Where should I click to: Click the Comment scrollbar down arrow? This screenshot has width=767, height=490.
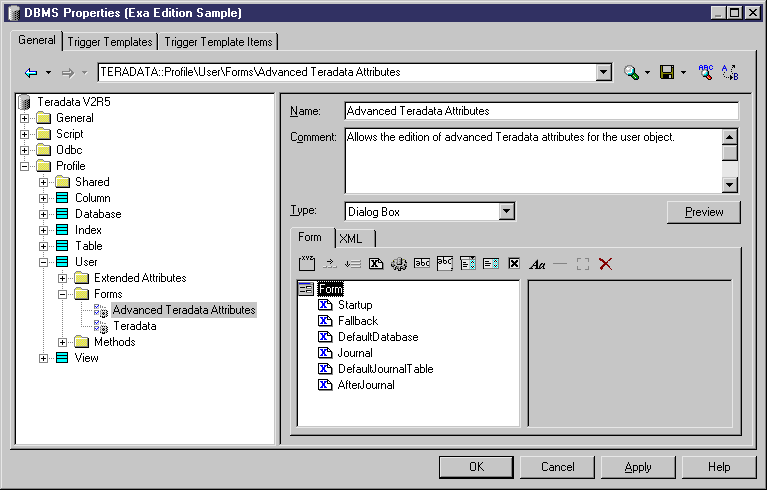point(729,185)
